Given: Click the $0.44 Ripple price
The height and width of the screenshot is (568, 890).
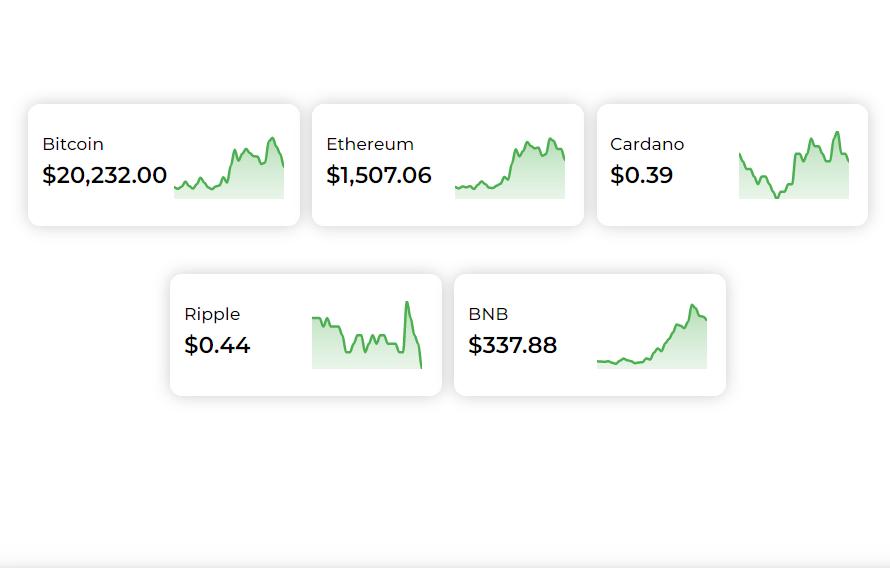Looking at the screenshot, I should (x=217, y=345).
